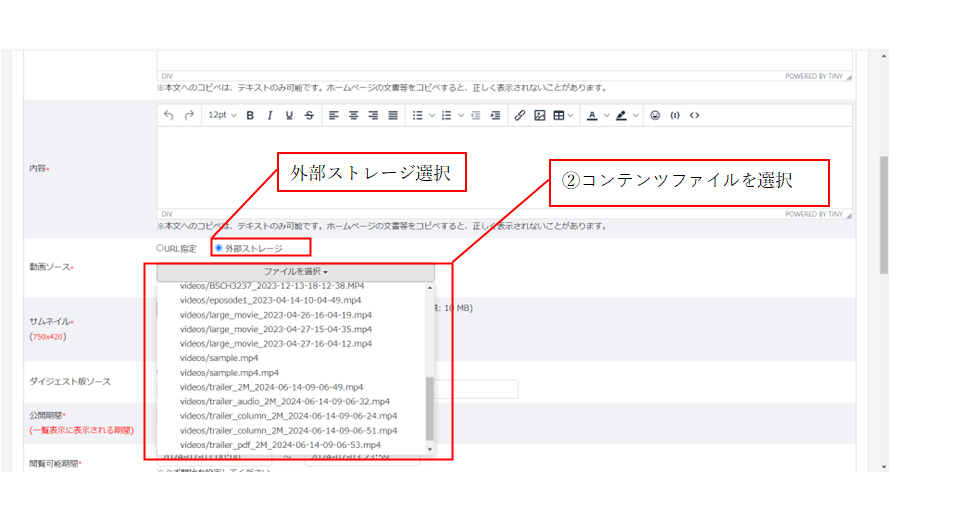Image resolution: width=969 pixels, height=511 pixels.
Task: Expand bullet list style options arrow
Action: coord(431,116)
